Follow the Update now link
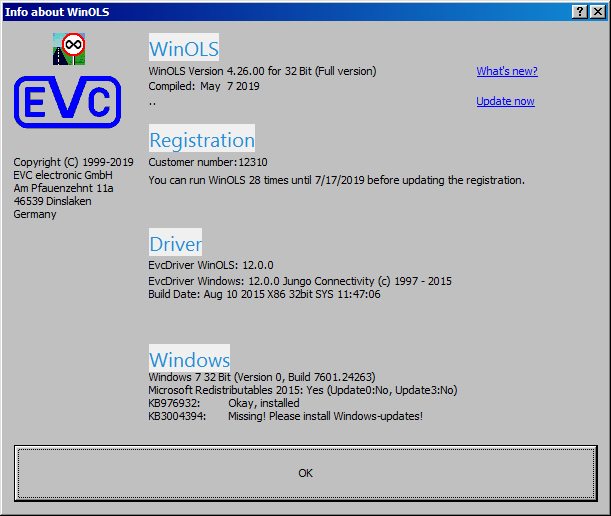611x516 pixels. click(505, 101)
